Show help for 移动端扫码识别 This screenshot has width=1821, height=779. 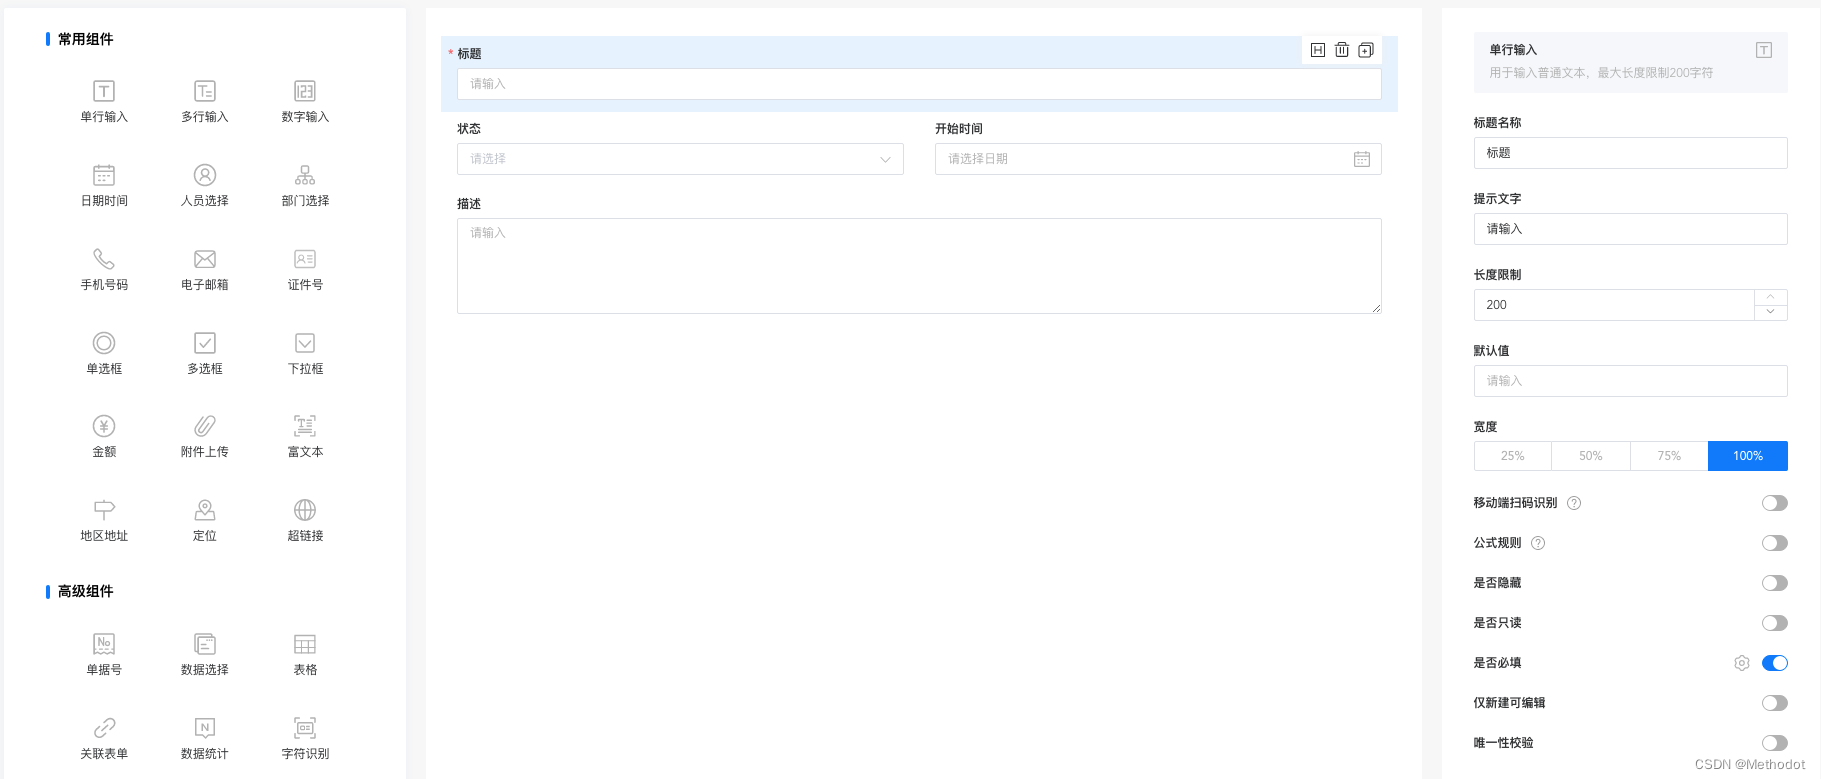pyautogui.click(x=1574, y=503)
